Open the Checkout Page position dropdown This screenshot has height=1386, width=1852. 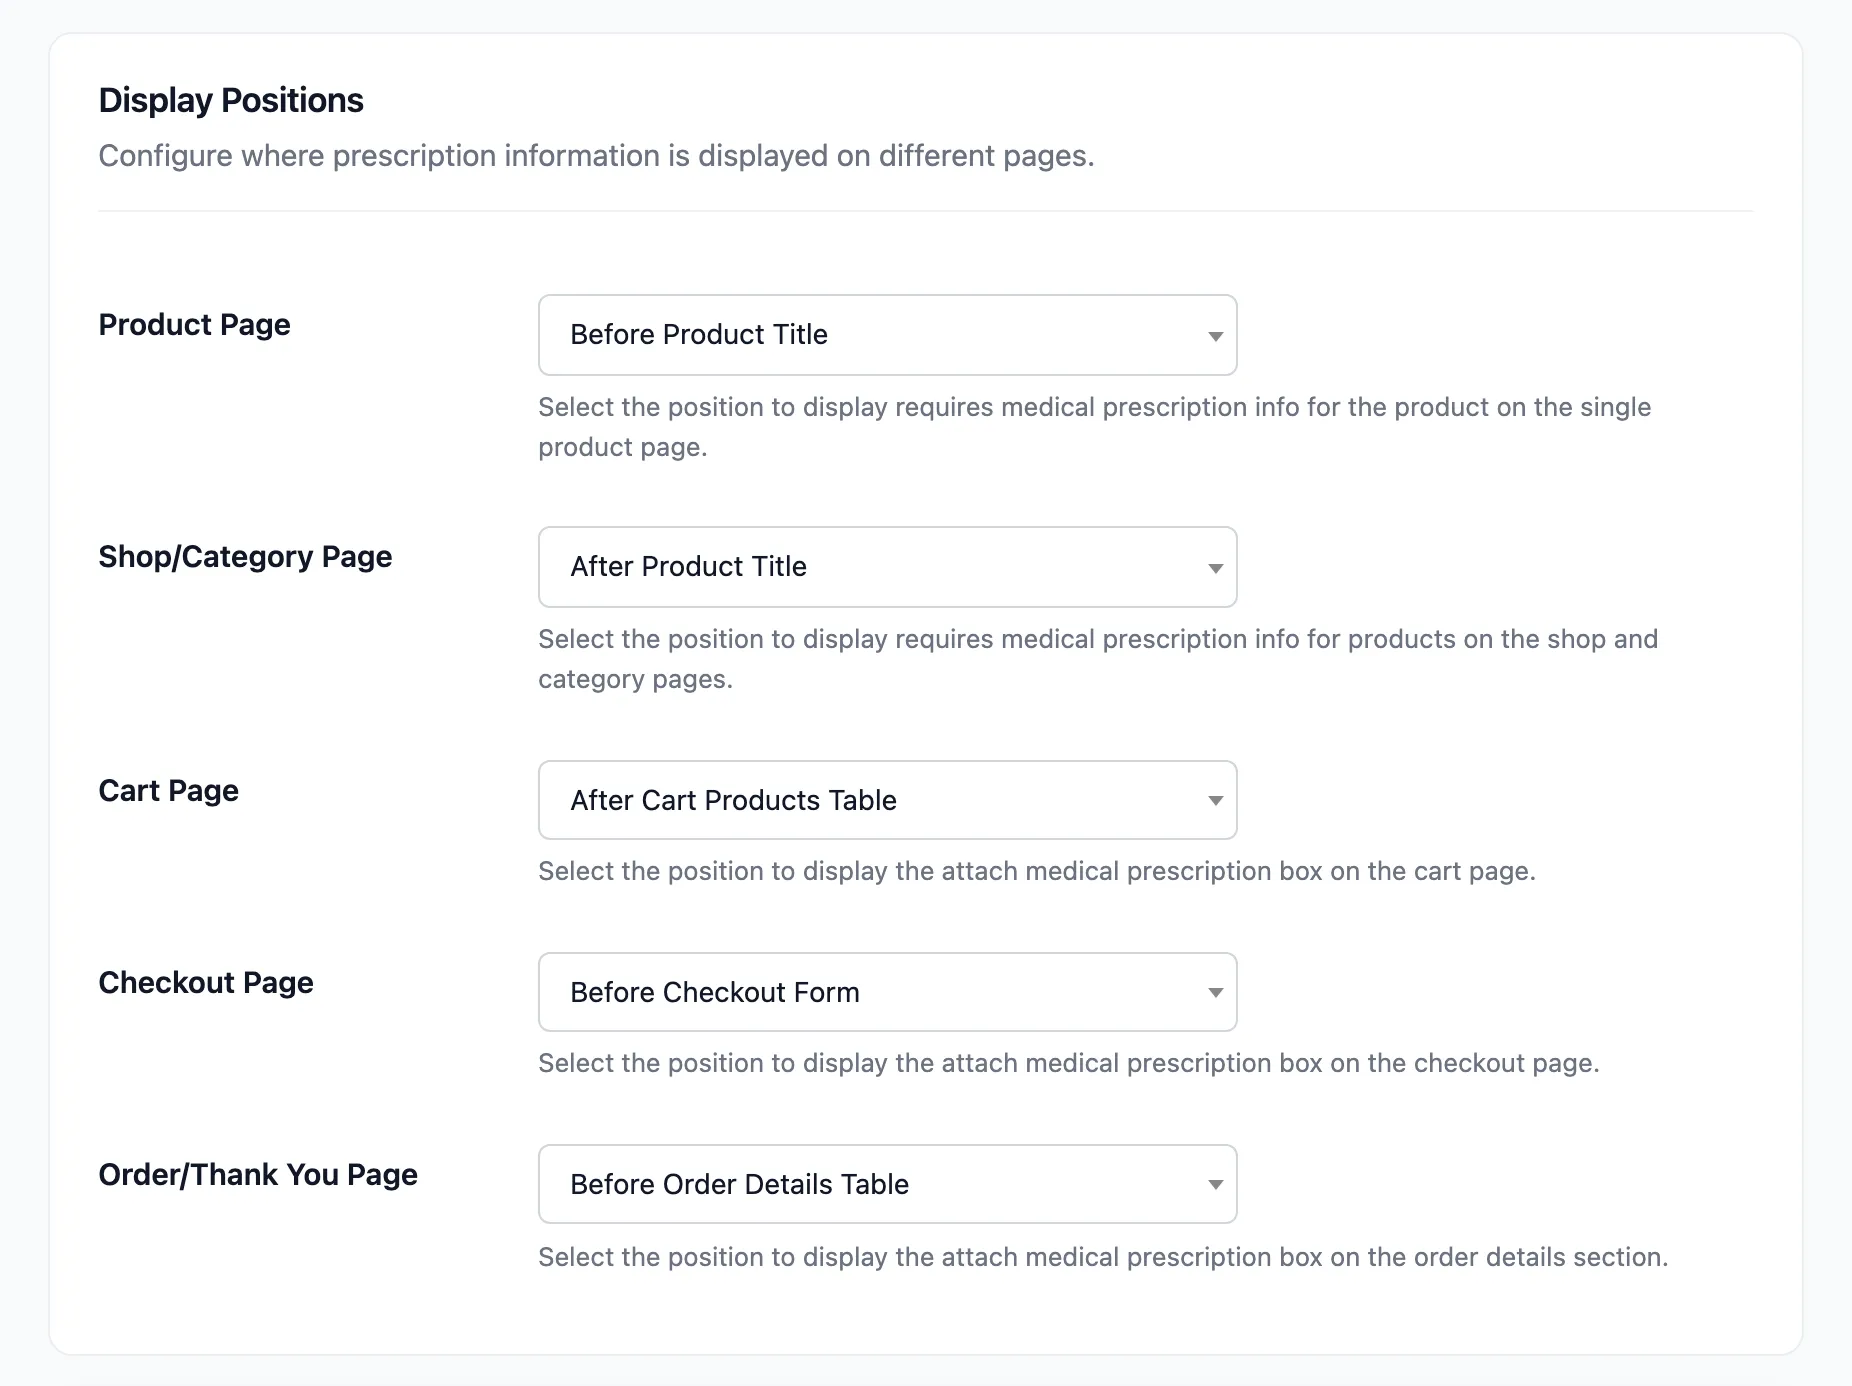pyautogui.click(x=887, y=992)
